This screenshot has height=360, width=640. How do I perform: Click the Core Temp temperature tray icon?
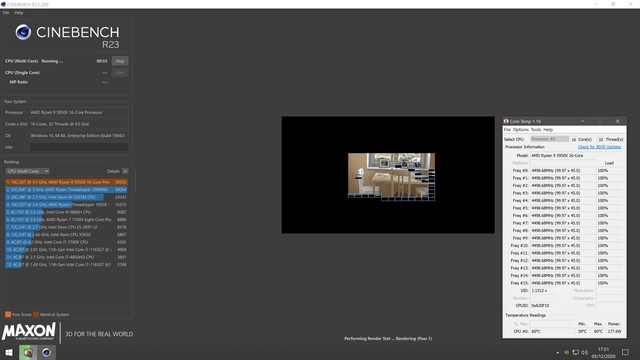coord(567,352)
